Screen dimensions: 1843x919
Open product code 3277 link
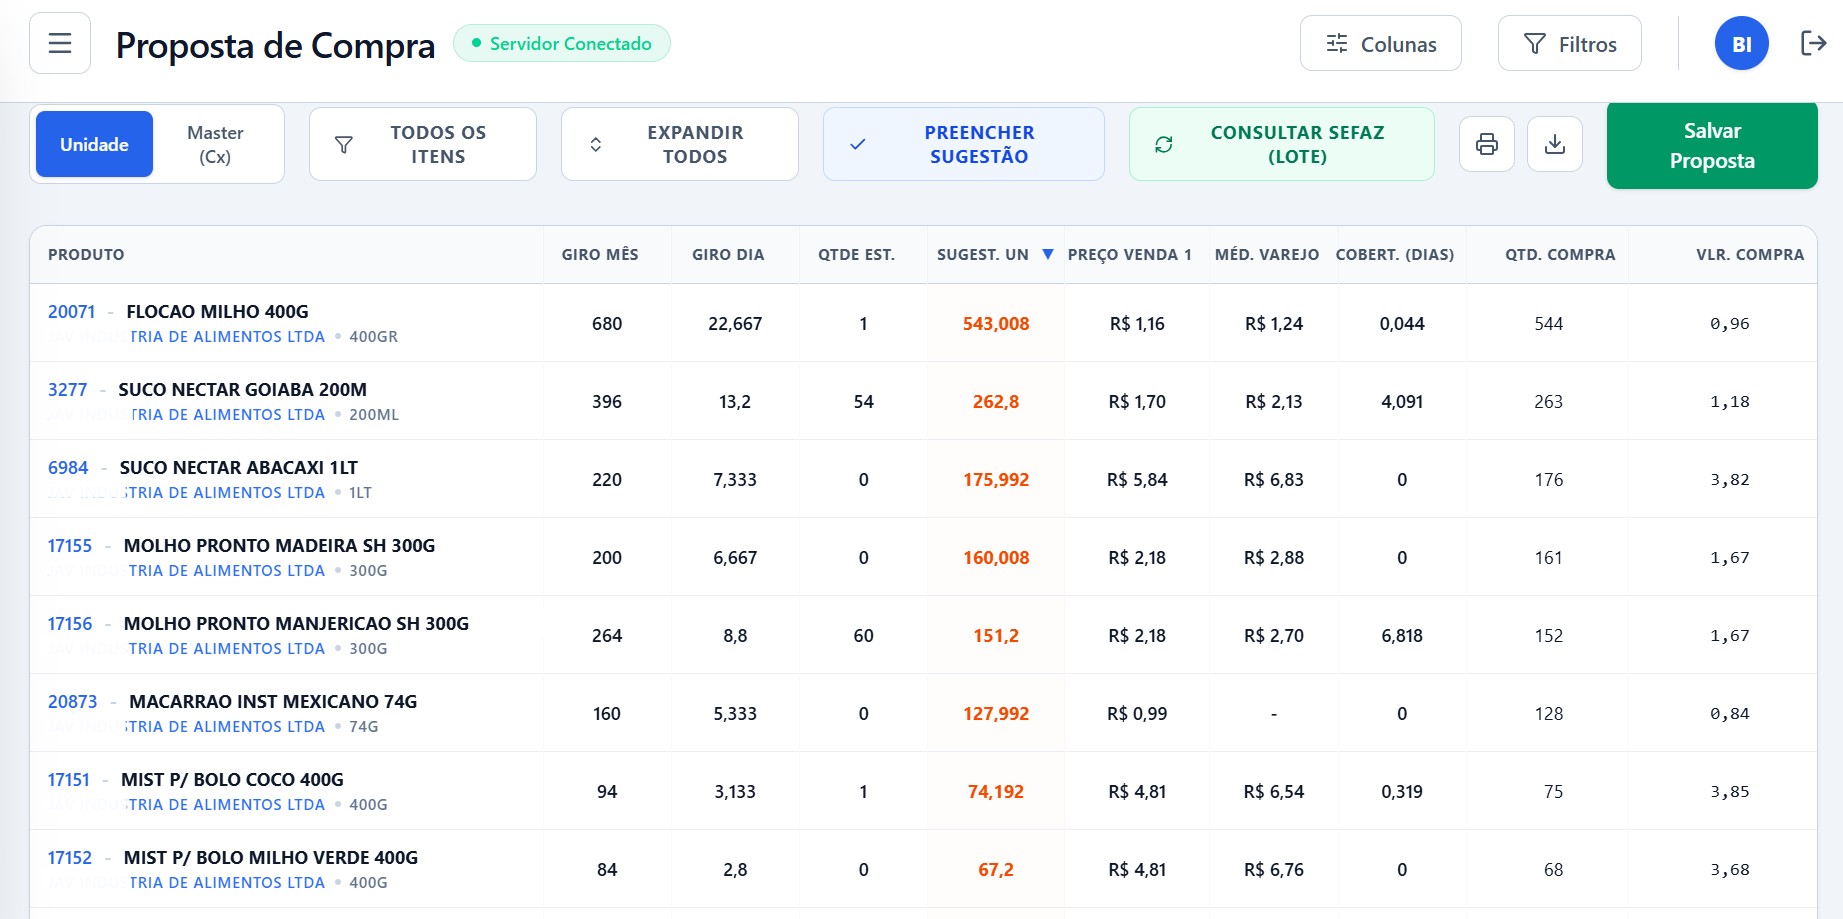pos(68,390)
